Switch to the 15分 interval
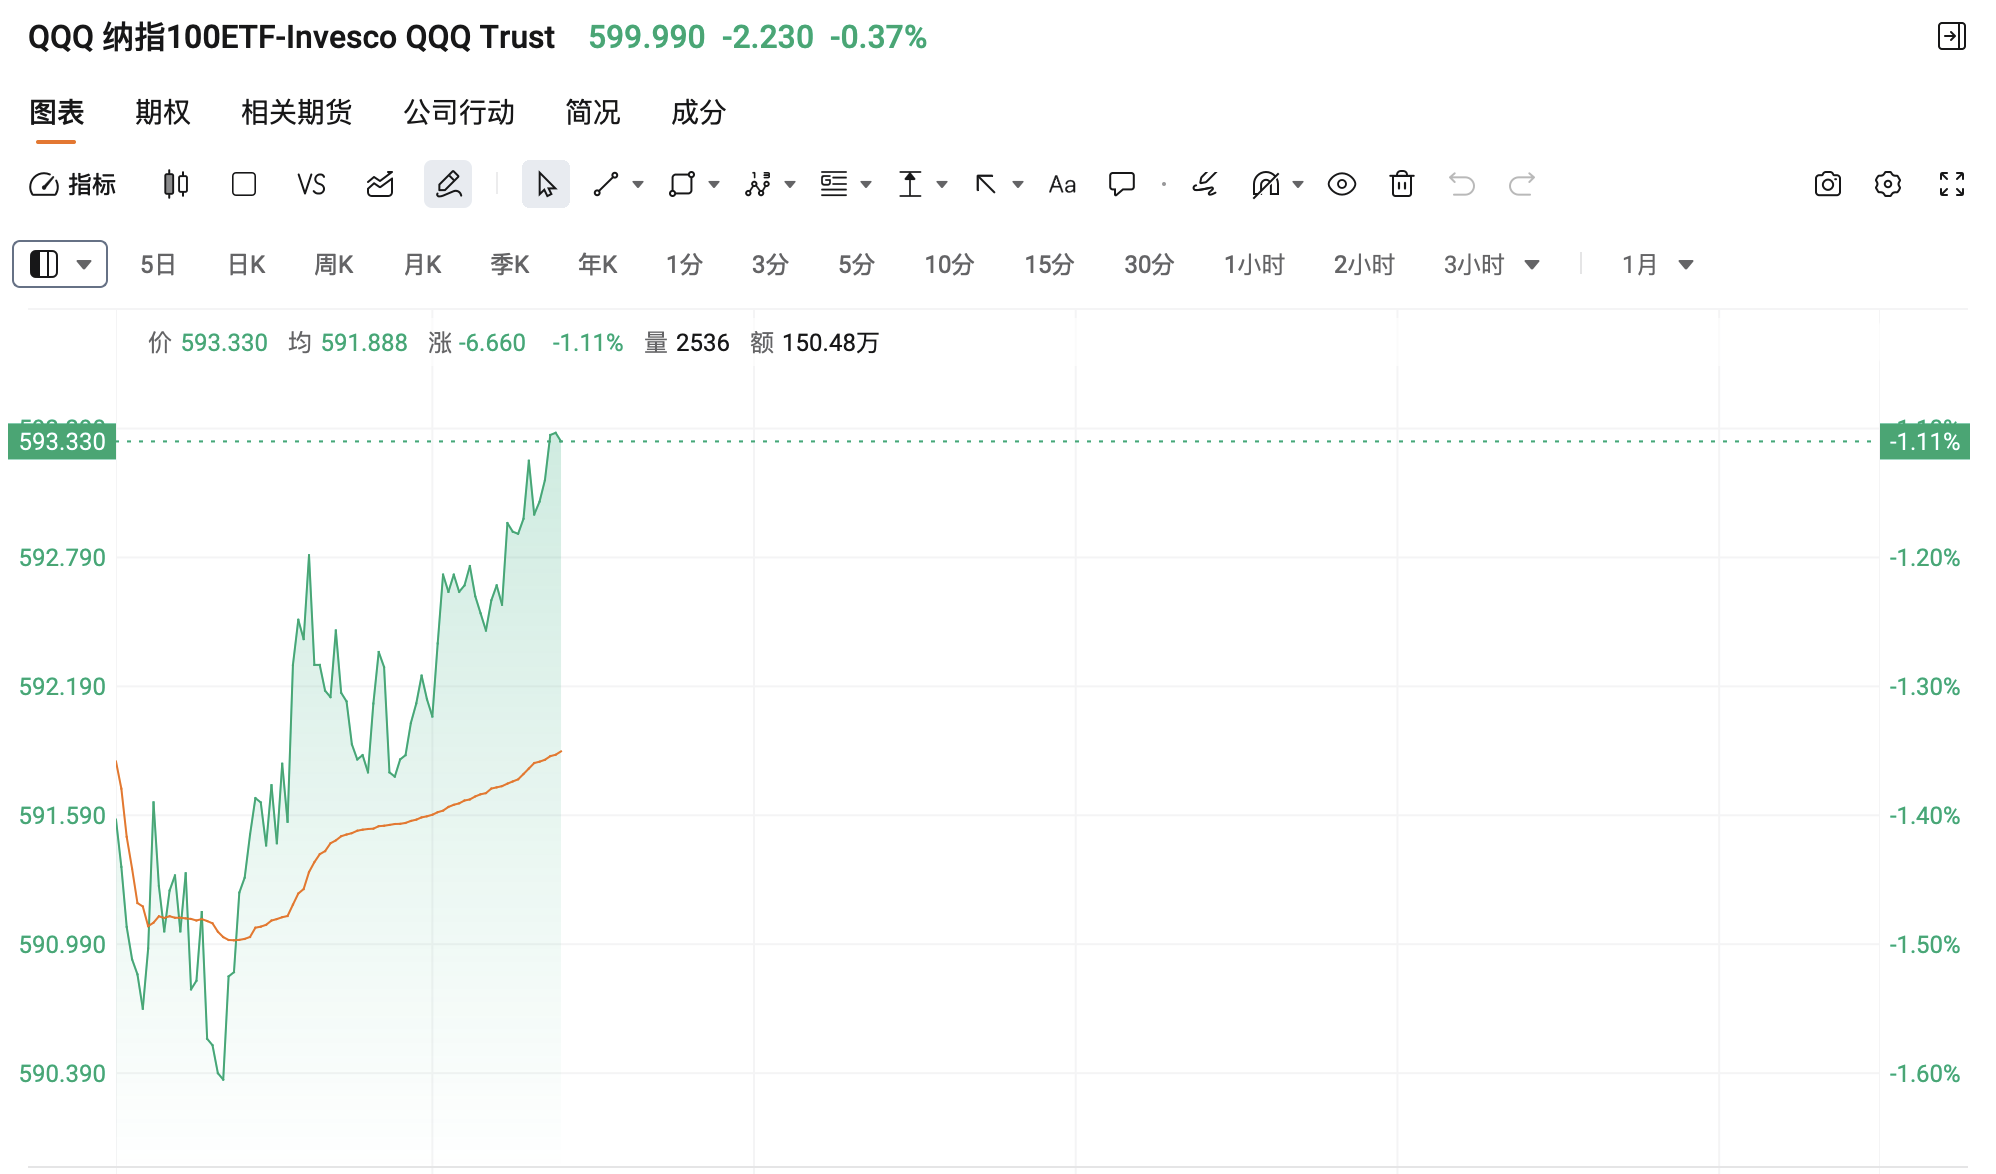The width and height of the screenshot is (1996, 1174). 1048,265
